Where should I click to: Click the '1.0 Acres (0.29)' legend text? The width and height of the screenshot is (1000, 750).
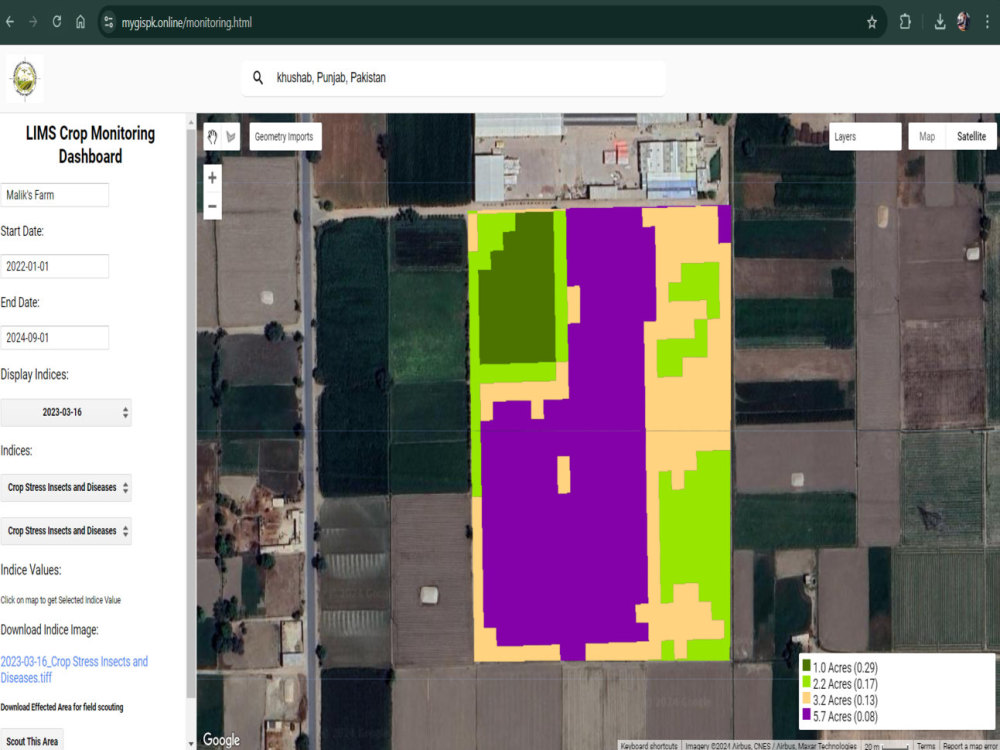(x=845, y=668)
